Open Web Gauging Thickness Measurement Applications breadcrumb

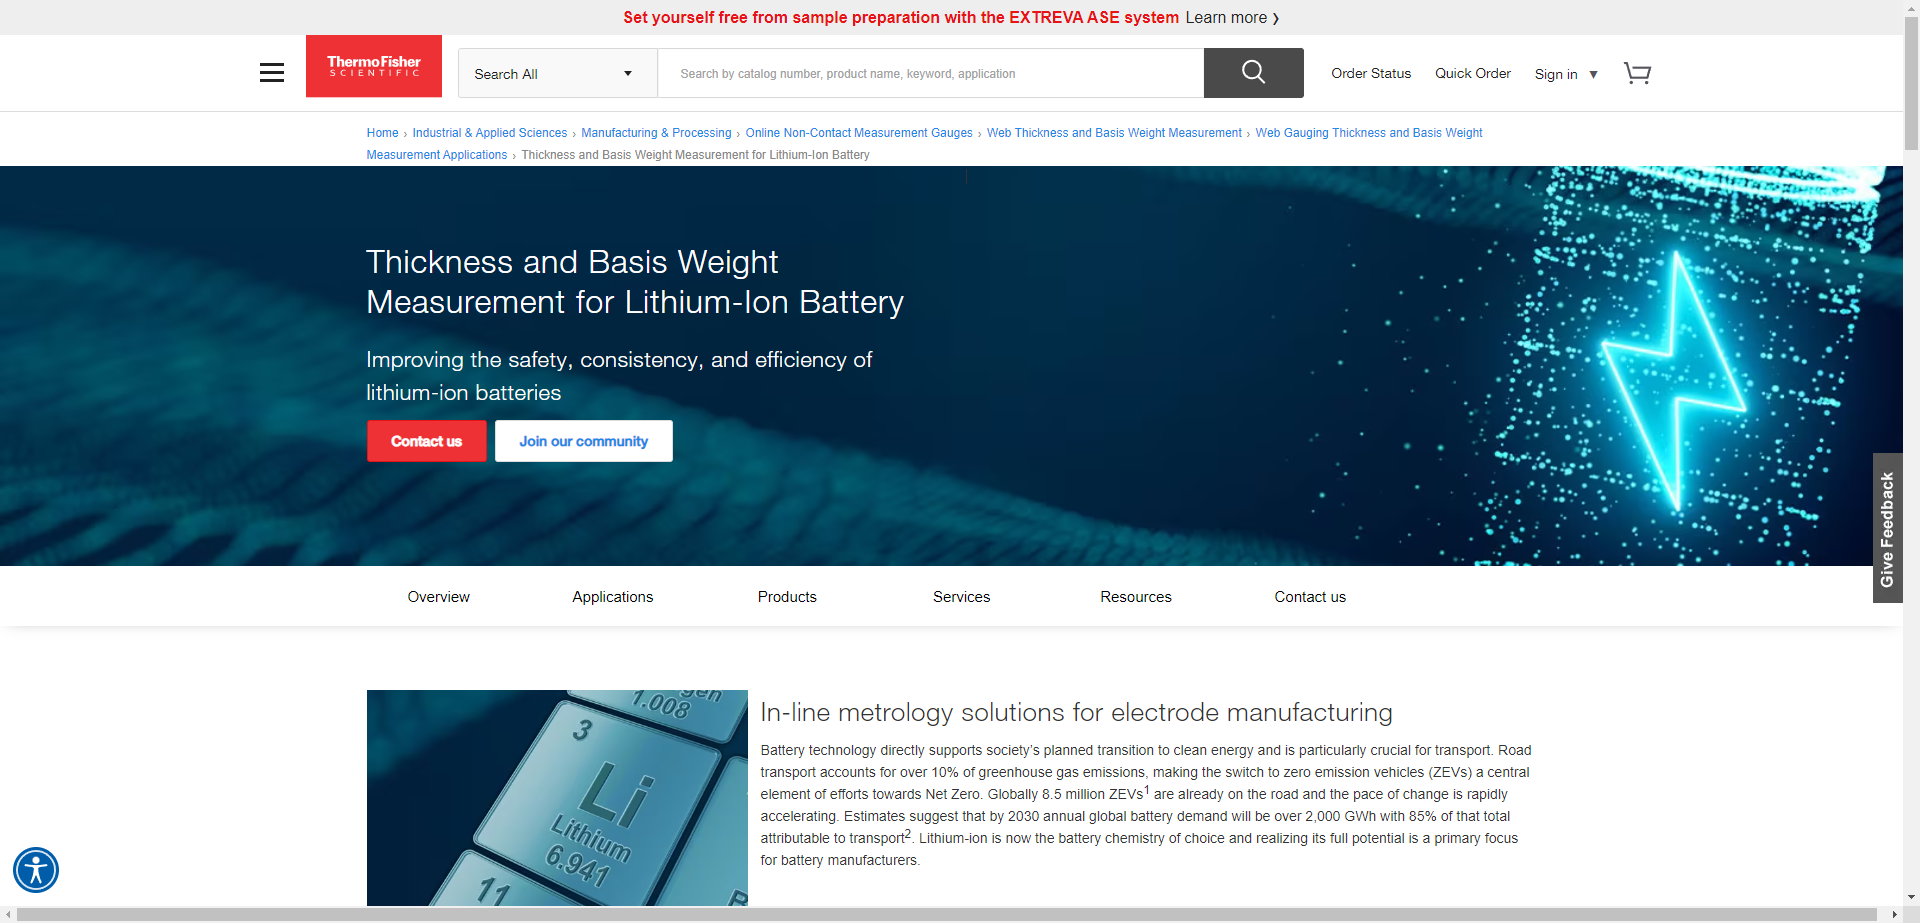[1369, 133]
